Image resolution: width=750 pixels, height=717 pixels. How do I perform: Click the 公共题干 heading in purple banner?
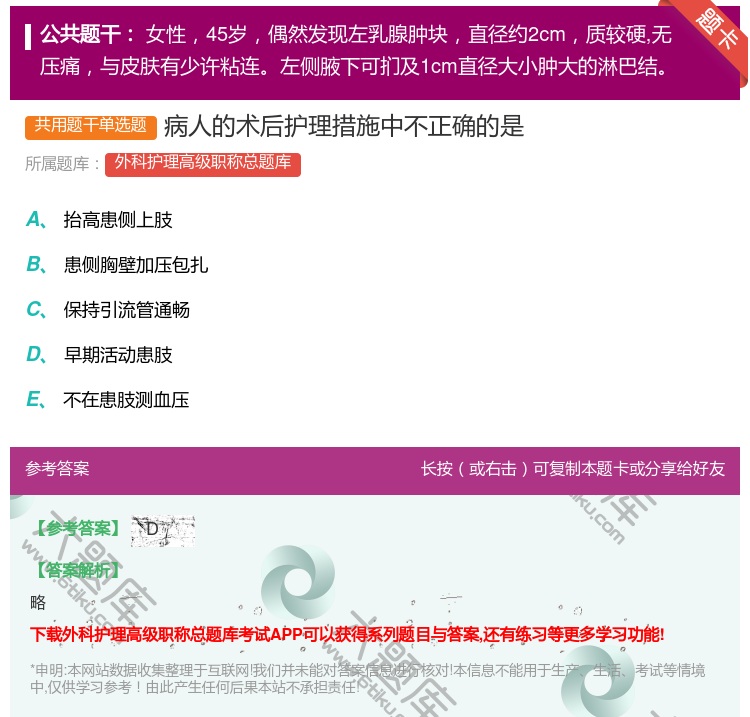click(88, 35)
